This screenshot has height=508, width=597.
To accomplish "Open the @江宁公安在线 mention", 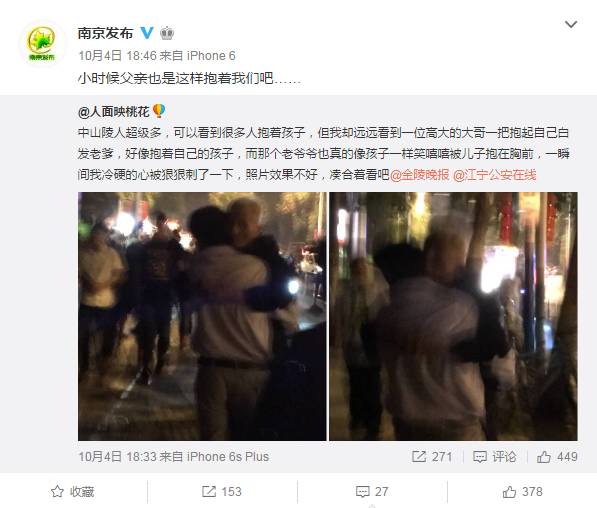I will click(495, 175).
